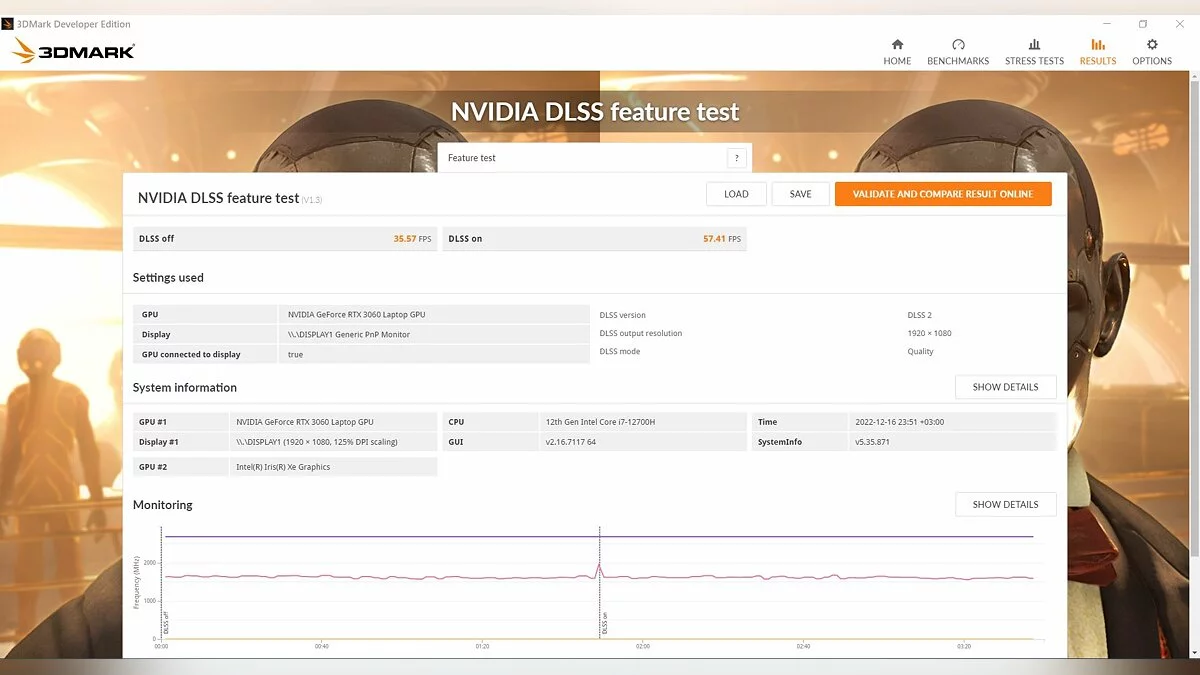Image resolution: width=1200 pixels, height=675 pixels.
Task: Expand System information with Show Details
Action: tap(1005, 387)
